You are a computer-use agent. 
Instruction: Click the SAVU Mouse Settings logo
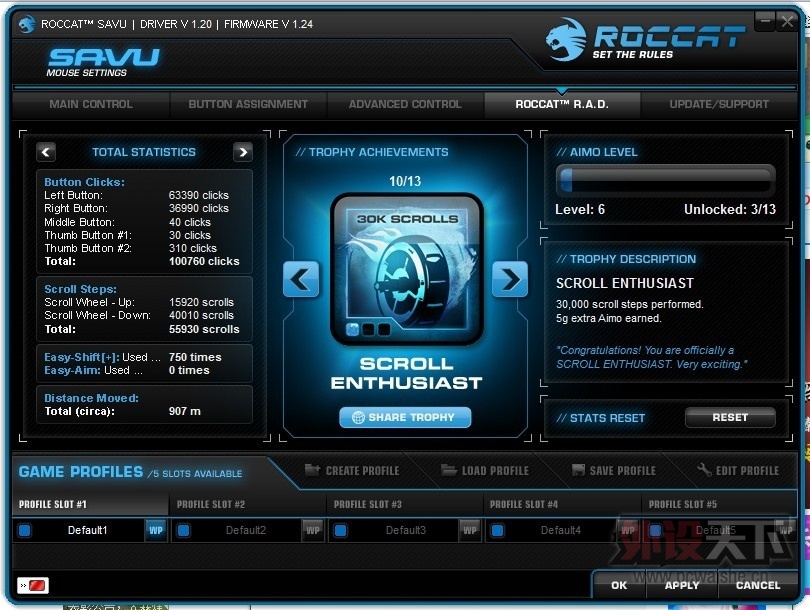(x=103, y=62)
